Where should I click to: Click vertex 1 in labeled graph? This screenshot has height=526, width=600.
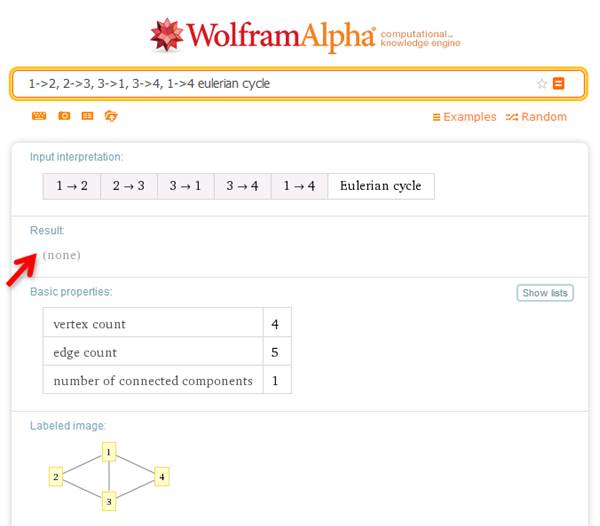tap(109, 452)
